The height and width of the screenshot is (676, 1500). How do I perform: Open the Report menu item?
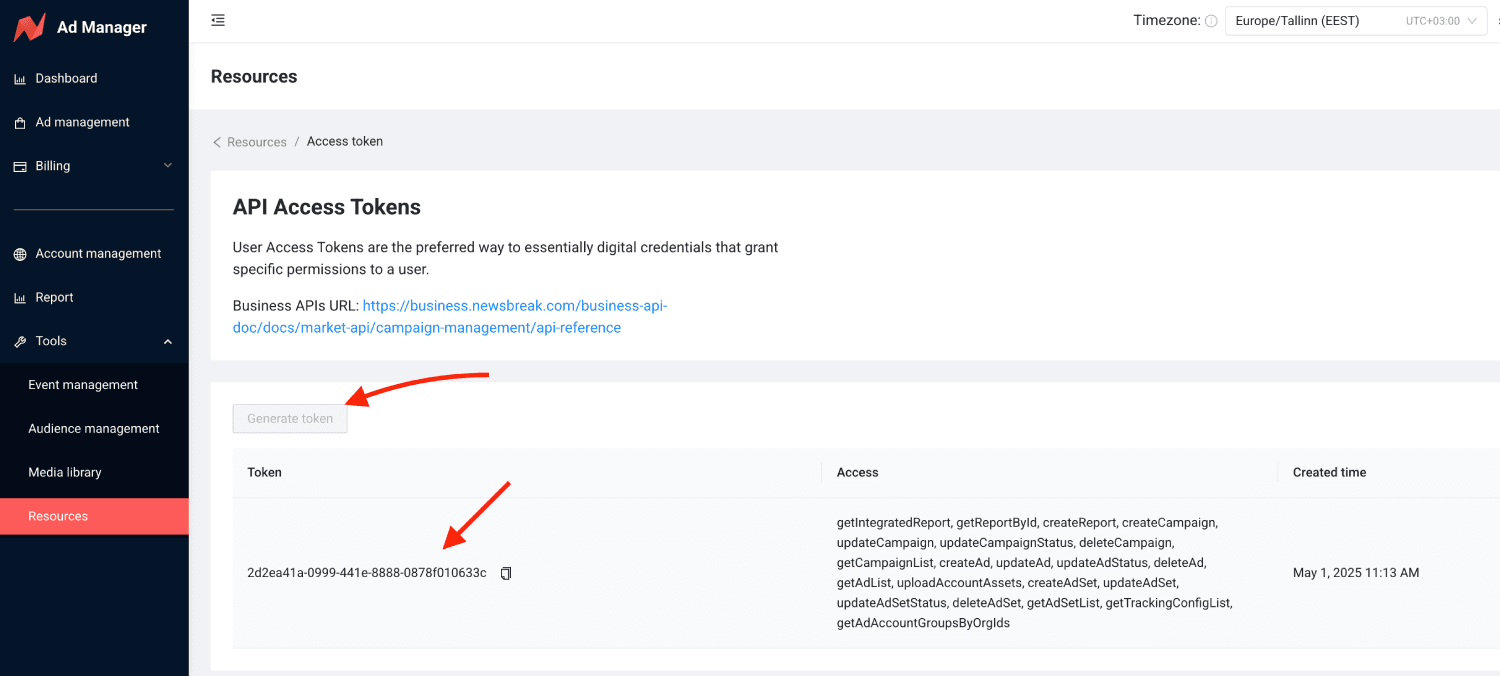coord(94,298)
